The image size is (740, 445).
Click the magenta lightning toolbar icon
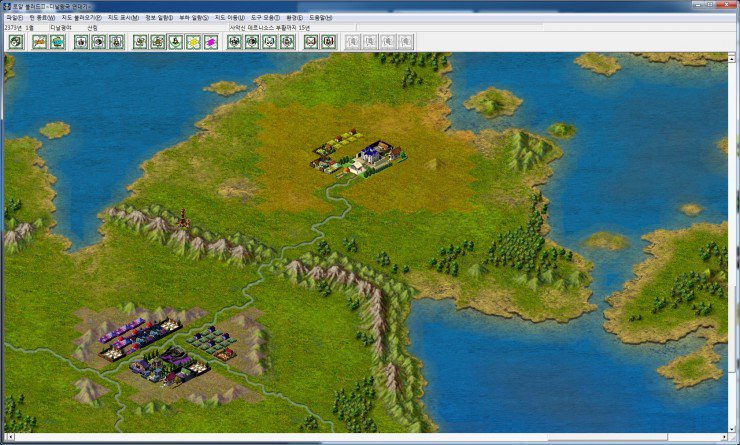(211, 42)
